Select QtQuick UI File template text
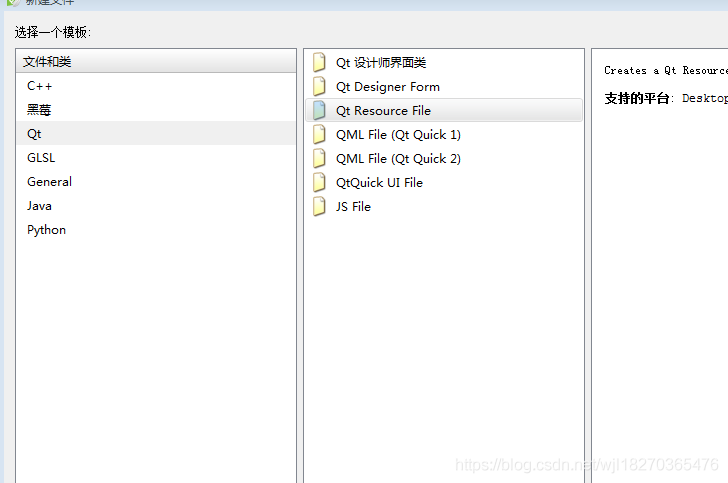 tap(379, 183)
